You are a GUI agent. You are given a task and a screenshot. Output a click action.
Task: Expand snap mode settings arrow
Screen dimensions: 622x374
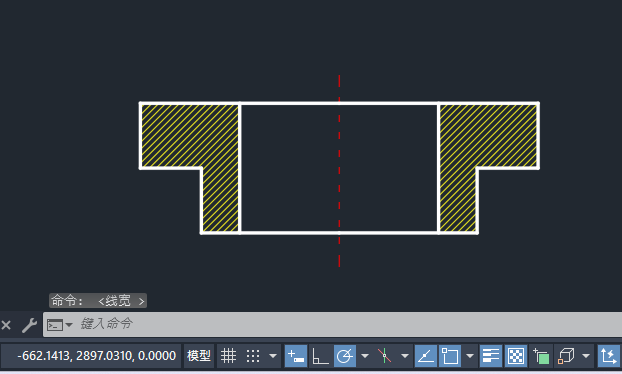tap(273, 356)
